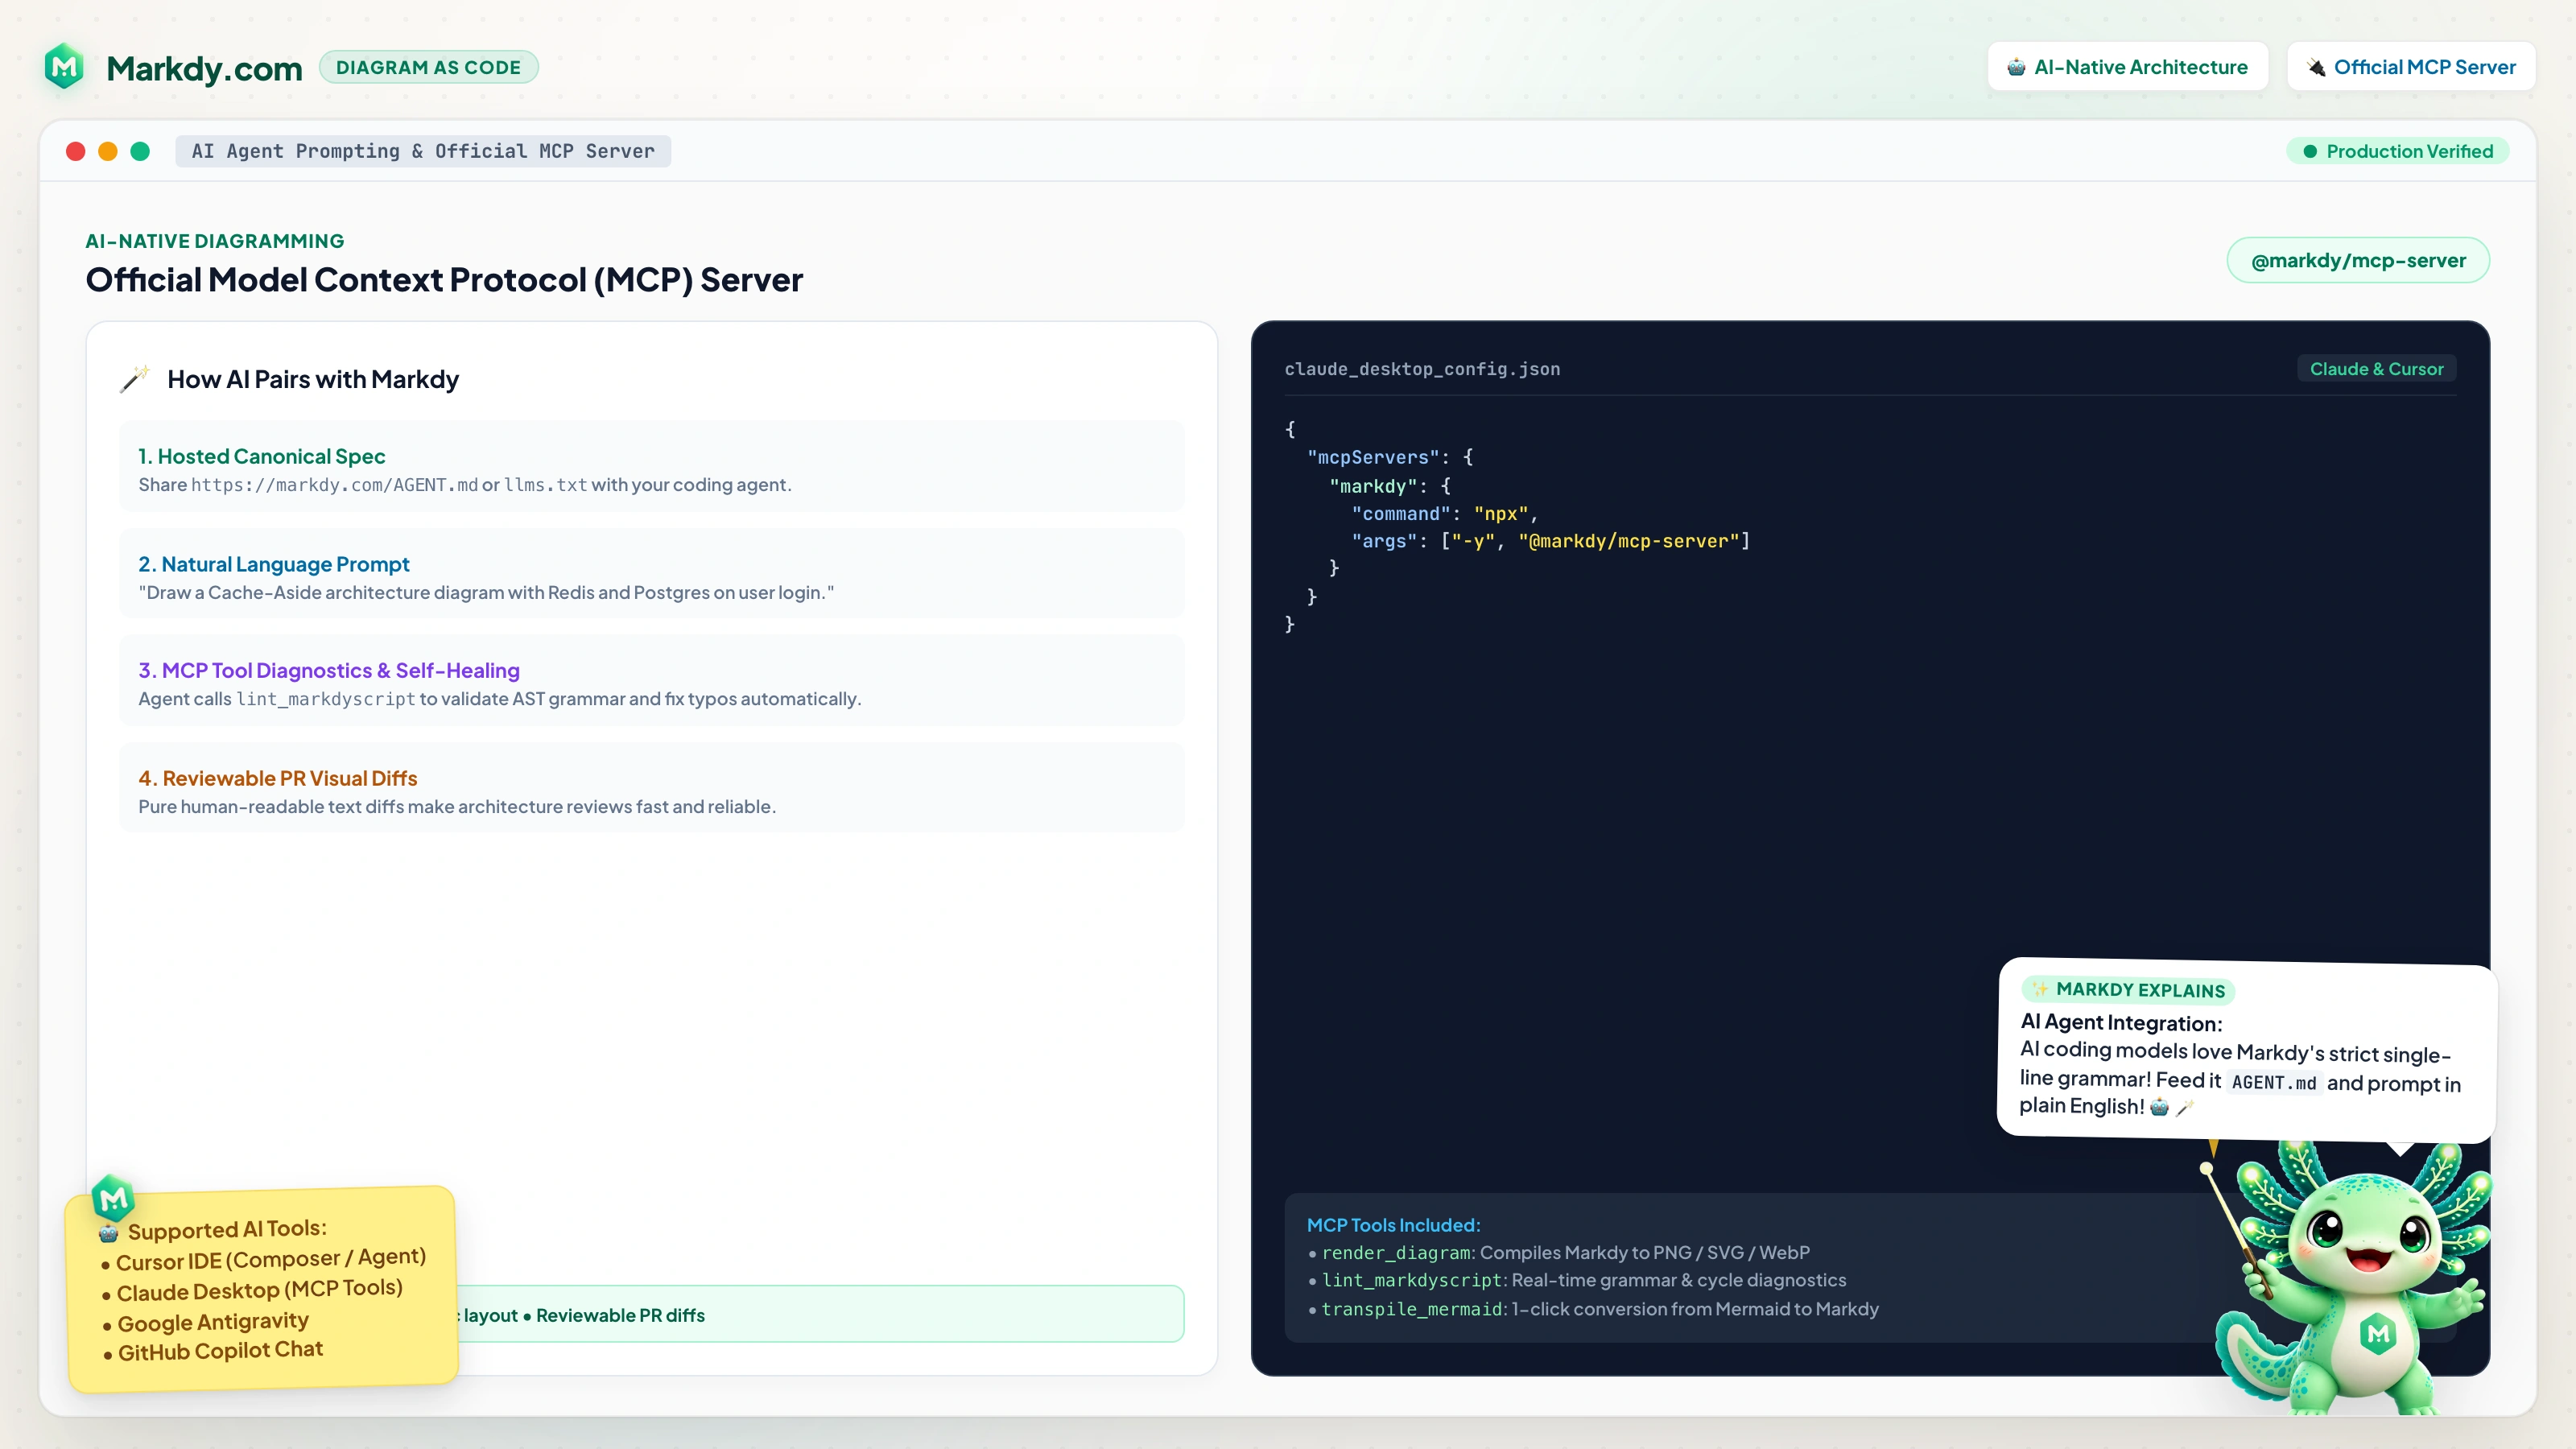Click lint_markdyscript in MCP Tools list
The height and width of the screenshot is (1449, 2576).
[x=1412, y=1281]
